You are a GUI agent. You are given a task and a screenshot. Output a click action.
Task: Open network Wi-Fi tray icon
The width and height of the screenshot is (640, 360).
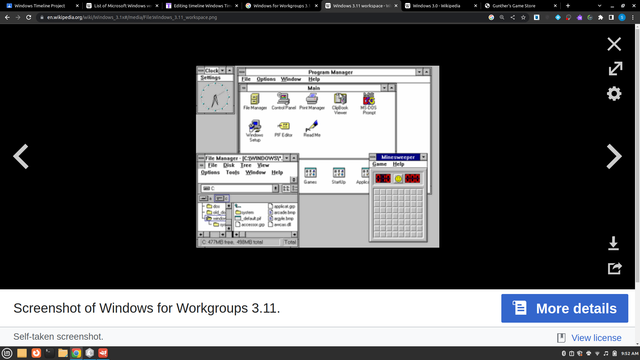click(x=597, y=353)
